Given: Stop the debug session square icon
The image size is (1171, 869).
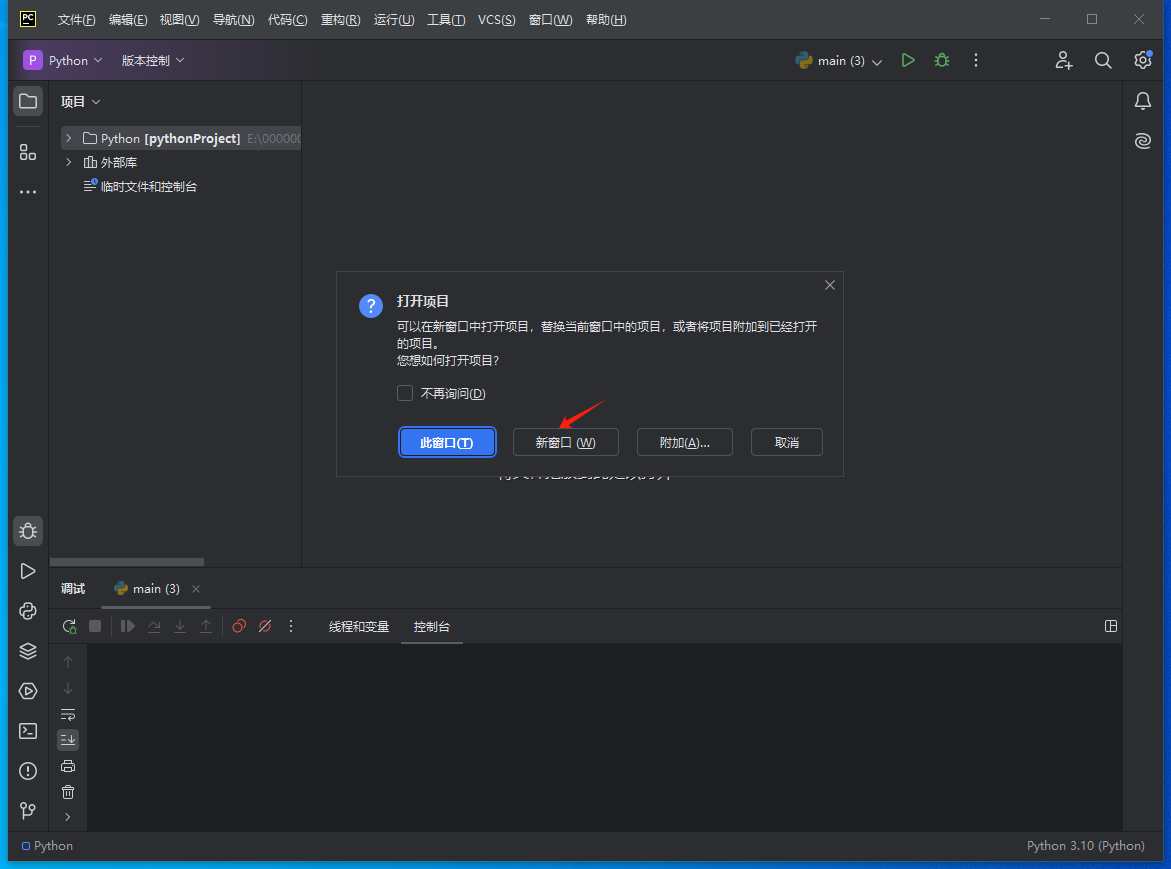Looking at the screenshot, I should pyautogui.click(x=95, y=626).
